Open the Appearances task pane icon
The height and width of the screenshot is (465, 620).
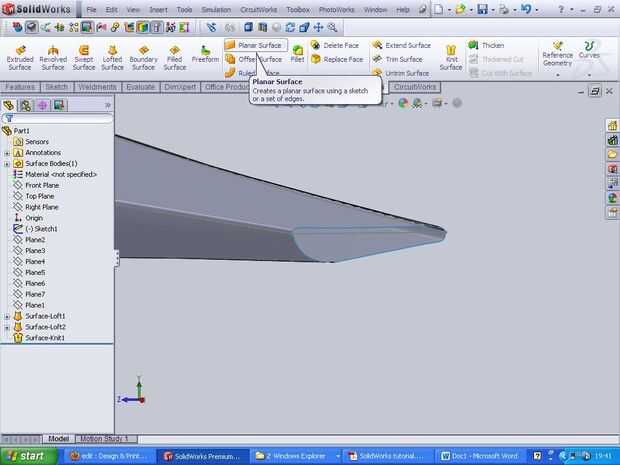point(612,197)
